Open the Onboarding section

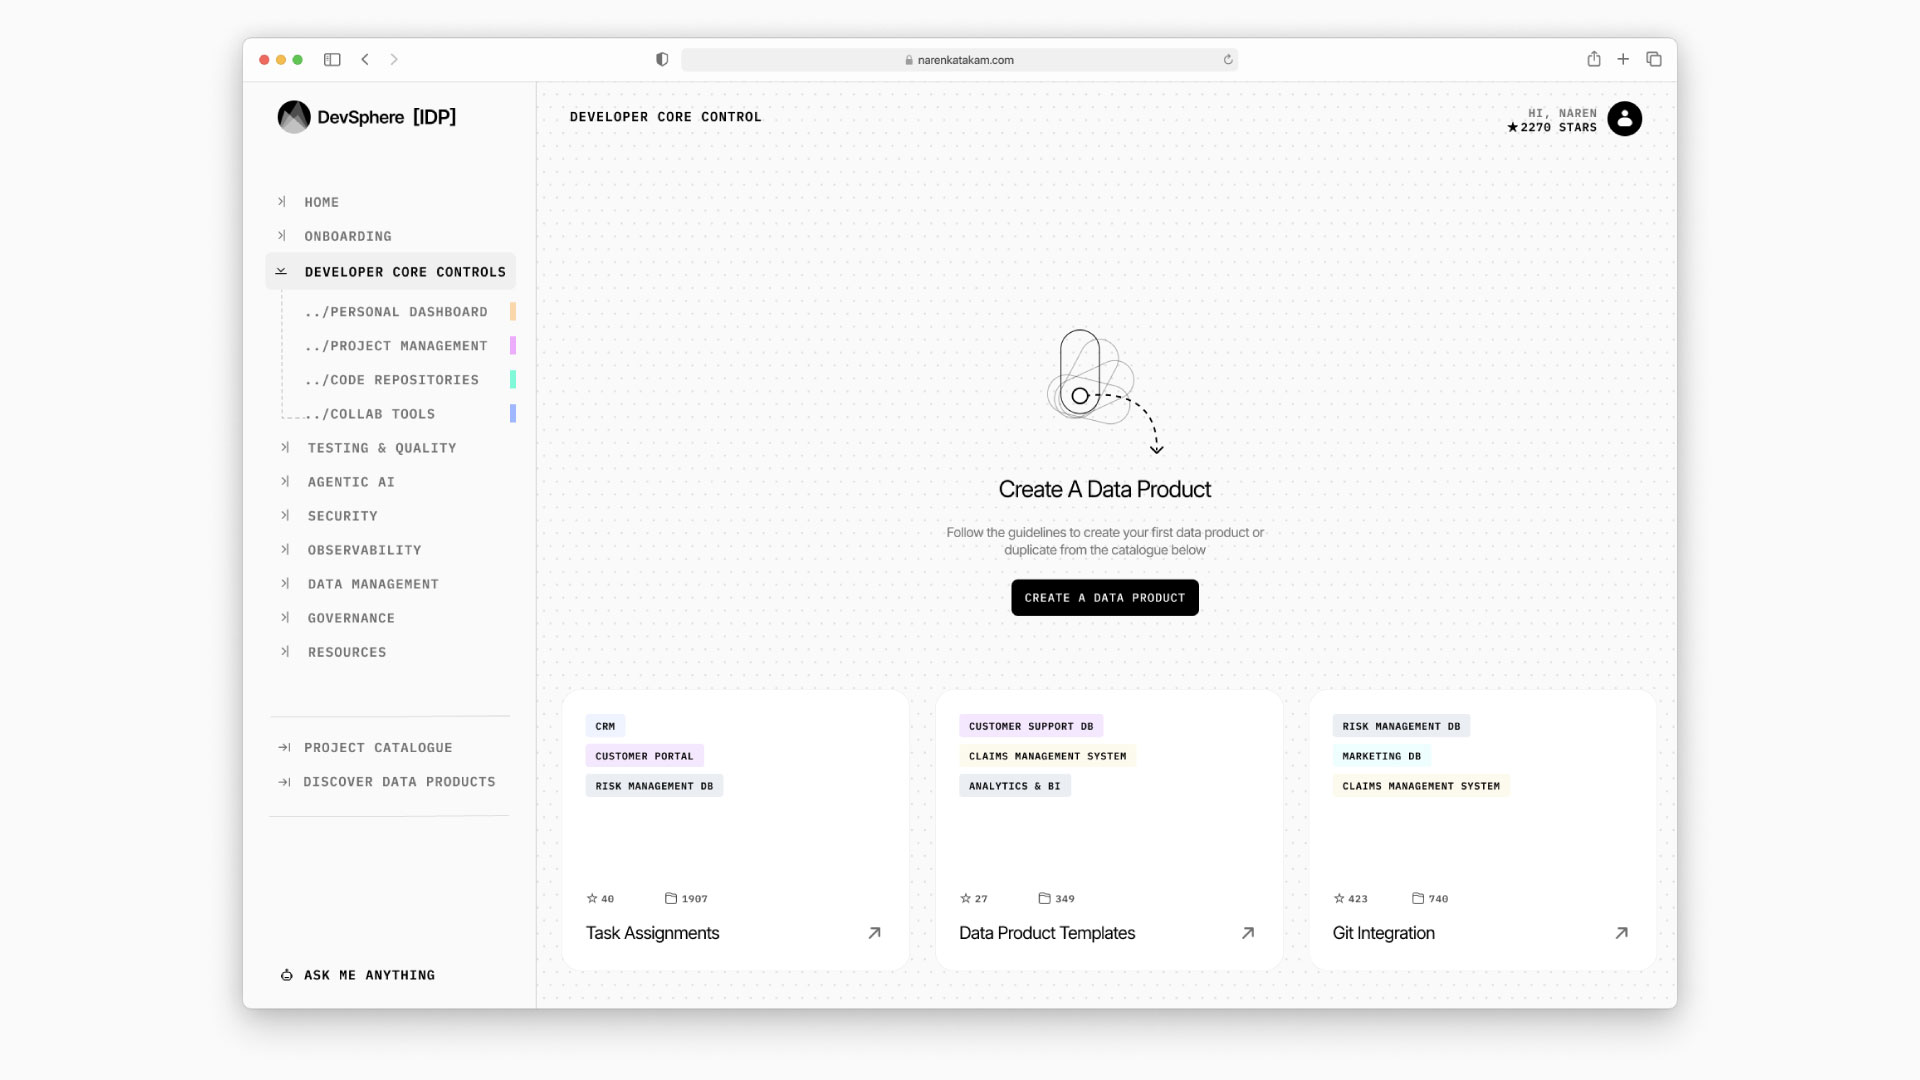coord(348,236)
